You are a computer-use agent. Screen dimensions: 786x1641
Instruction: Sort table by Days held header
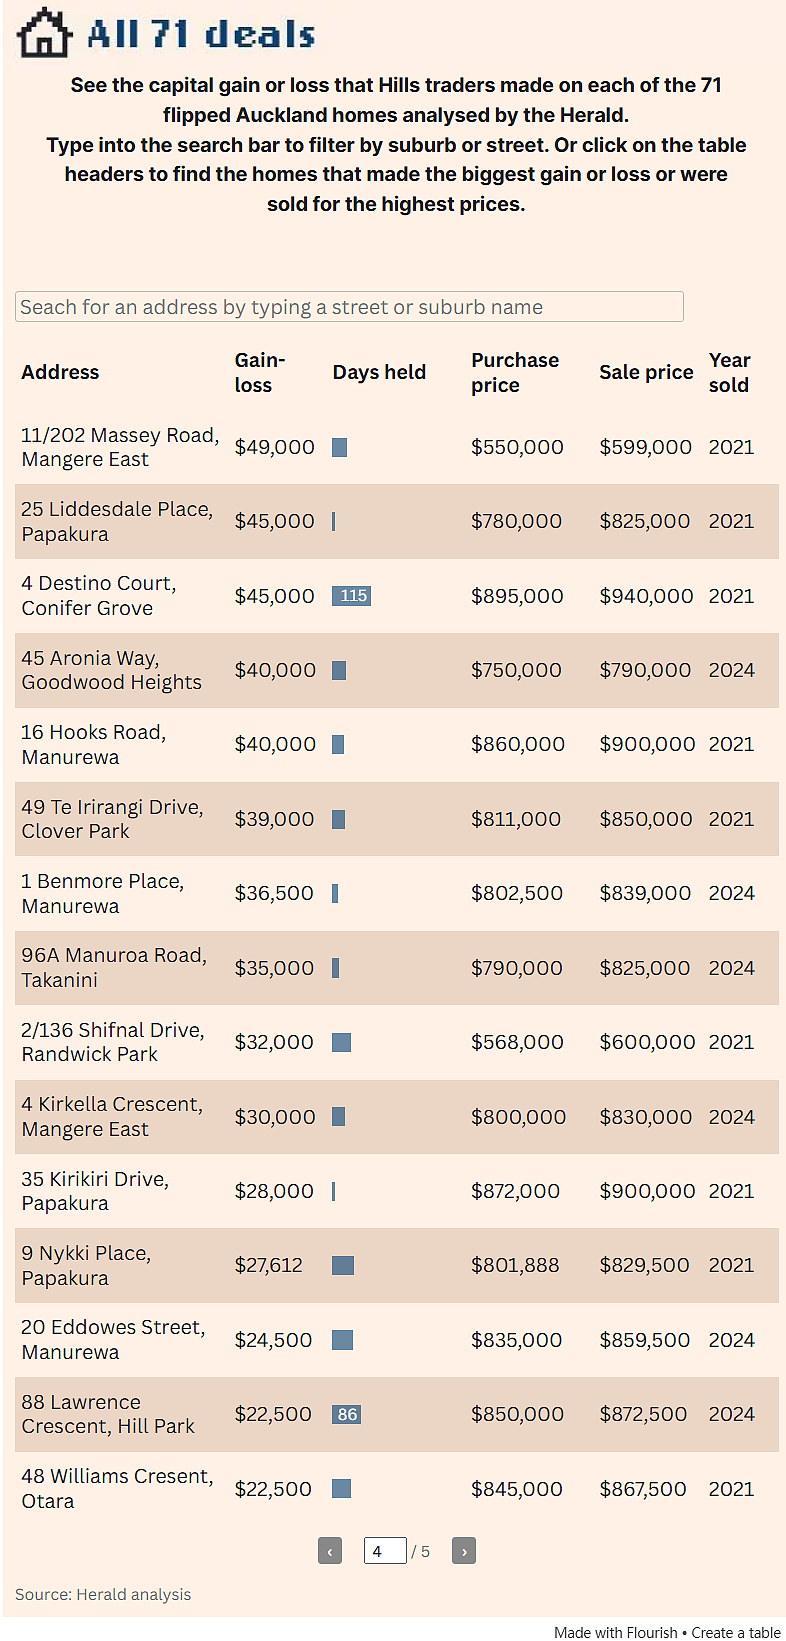tap(379, 372)
